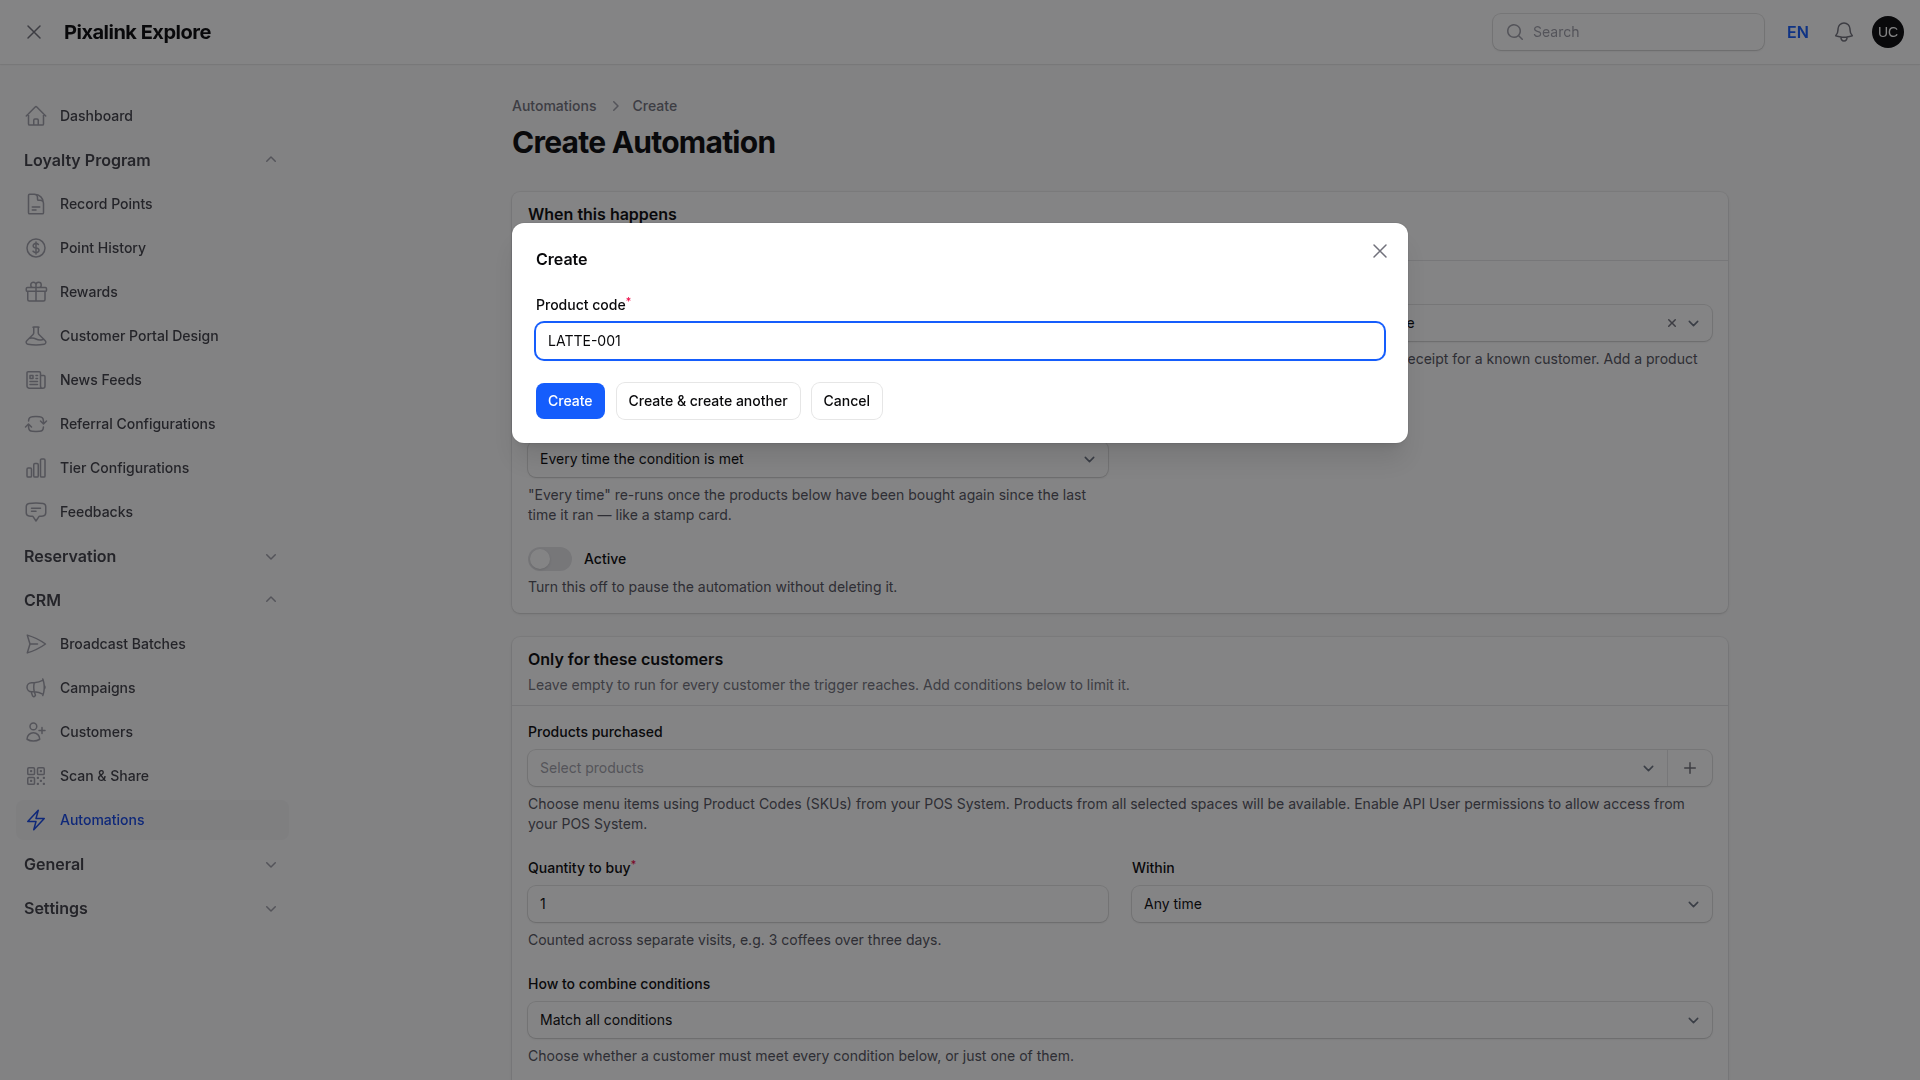Open the Within 'Any time' dropdown

pyautogui.click(x=1422, y=904)
